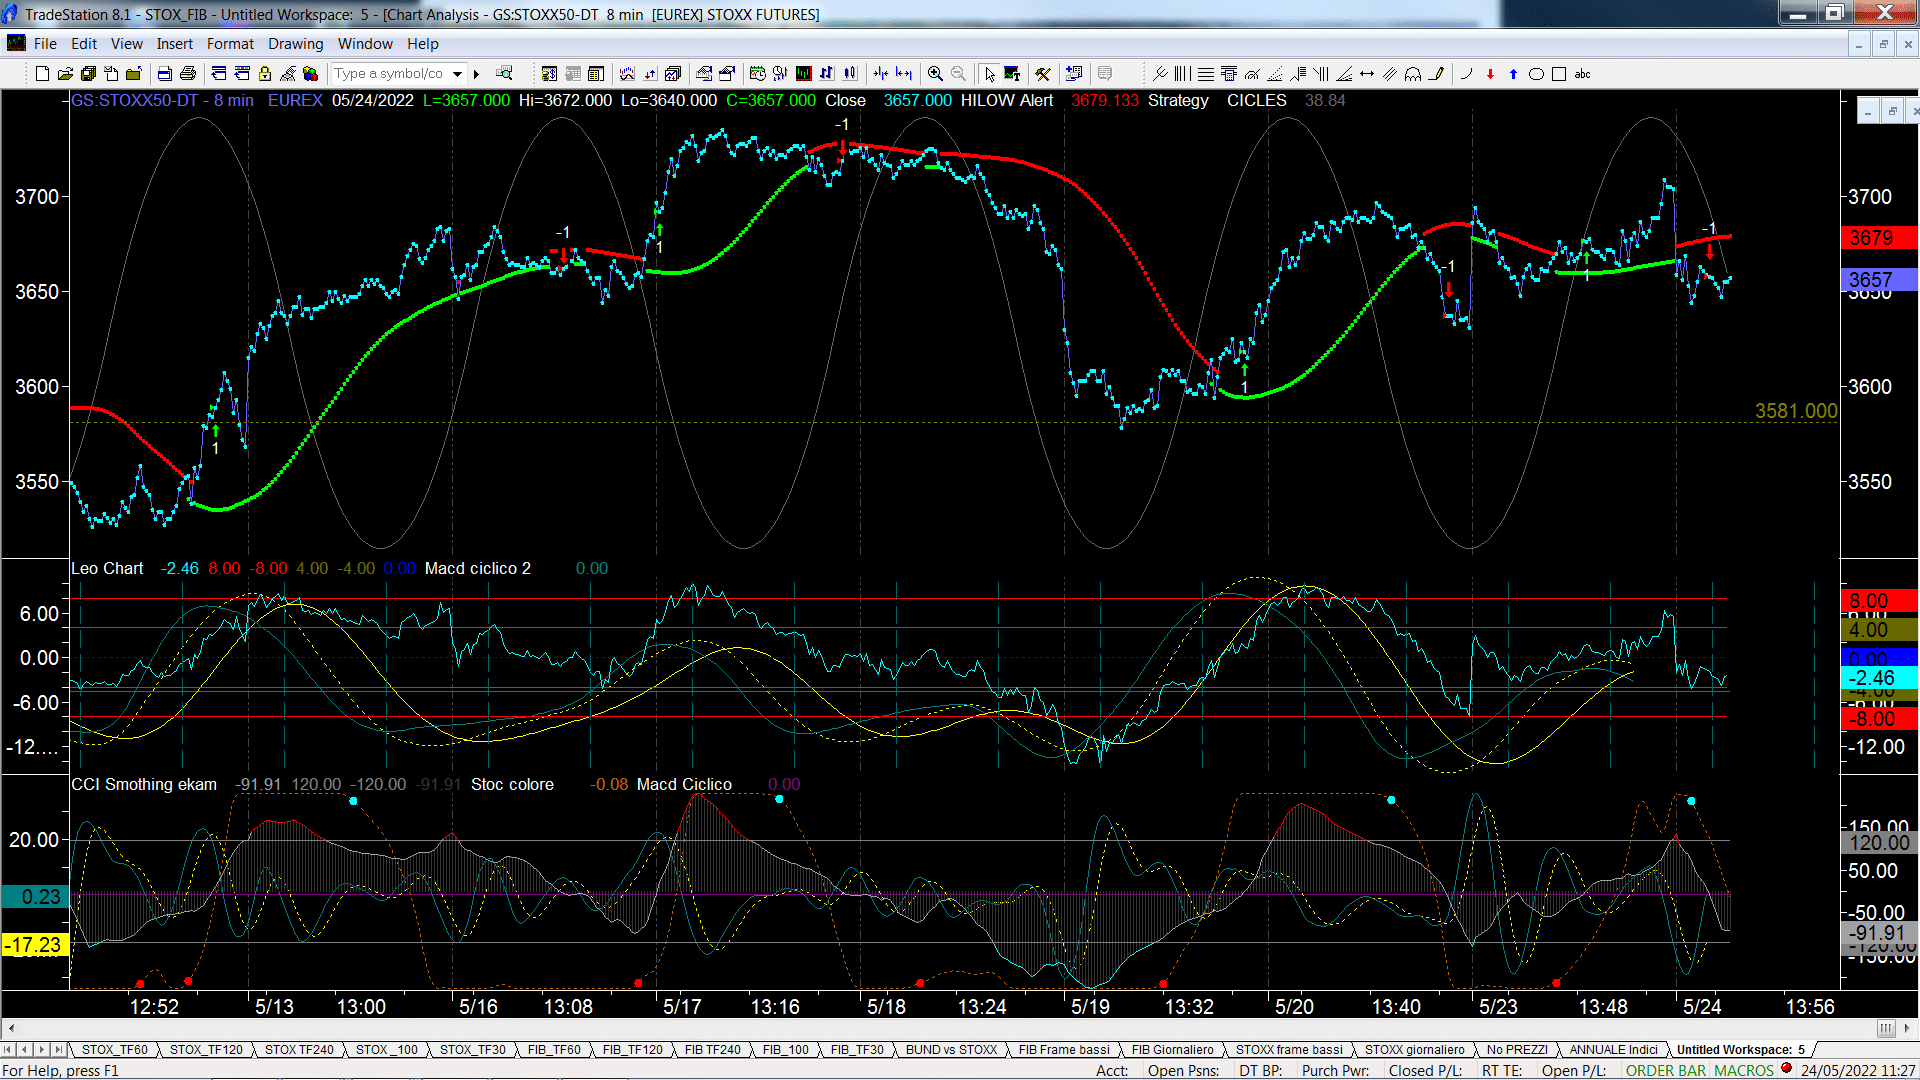The width and height of the screenshot is (1920, 1080).
Task: Click the horizontal scrollbar left arrow
Action: coord(11,1028)
